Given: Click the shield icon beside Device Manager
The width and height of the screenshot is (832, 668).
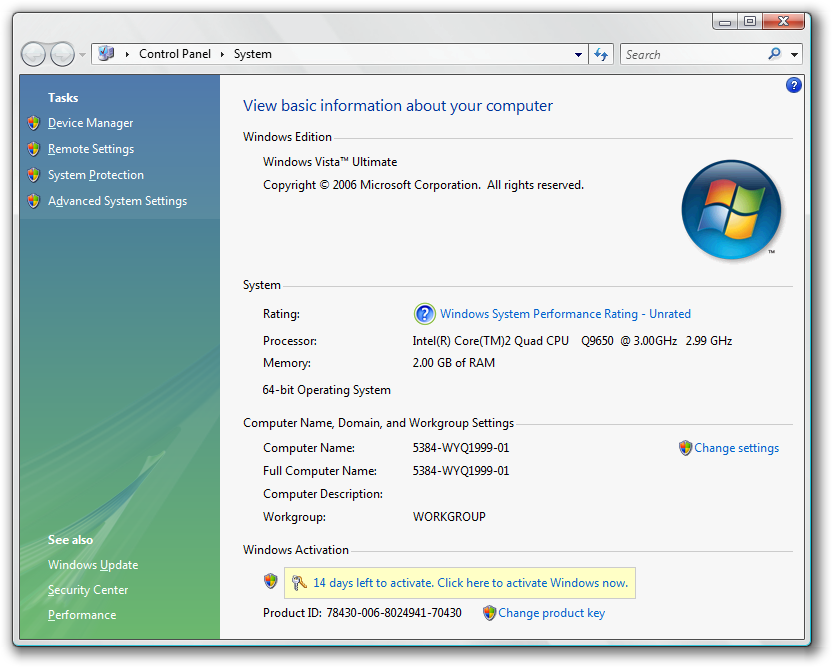Looking at the screenshot, I should coord(33,123).
